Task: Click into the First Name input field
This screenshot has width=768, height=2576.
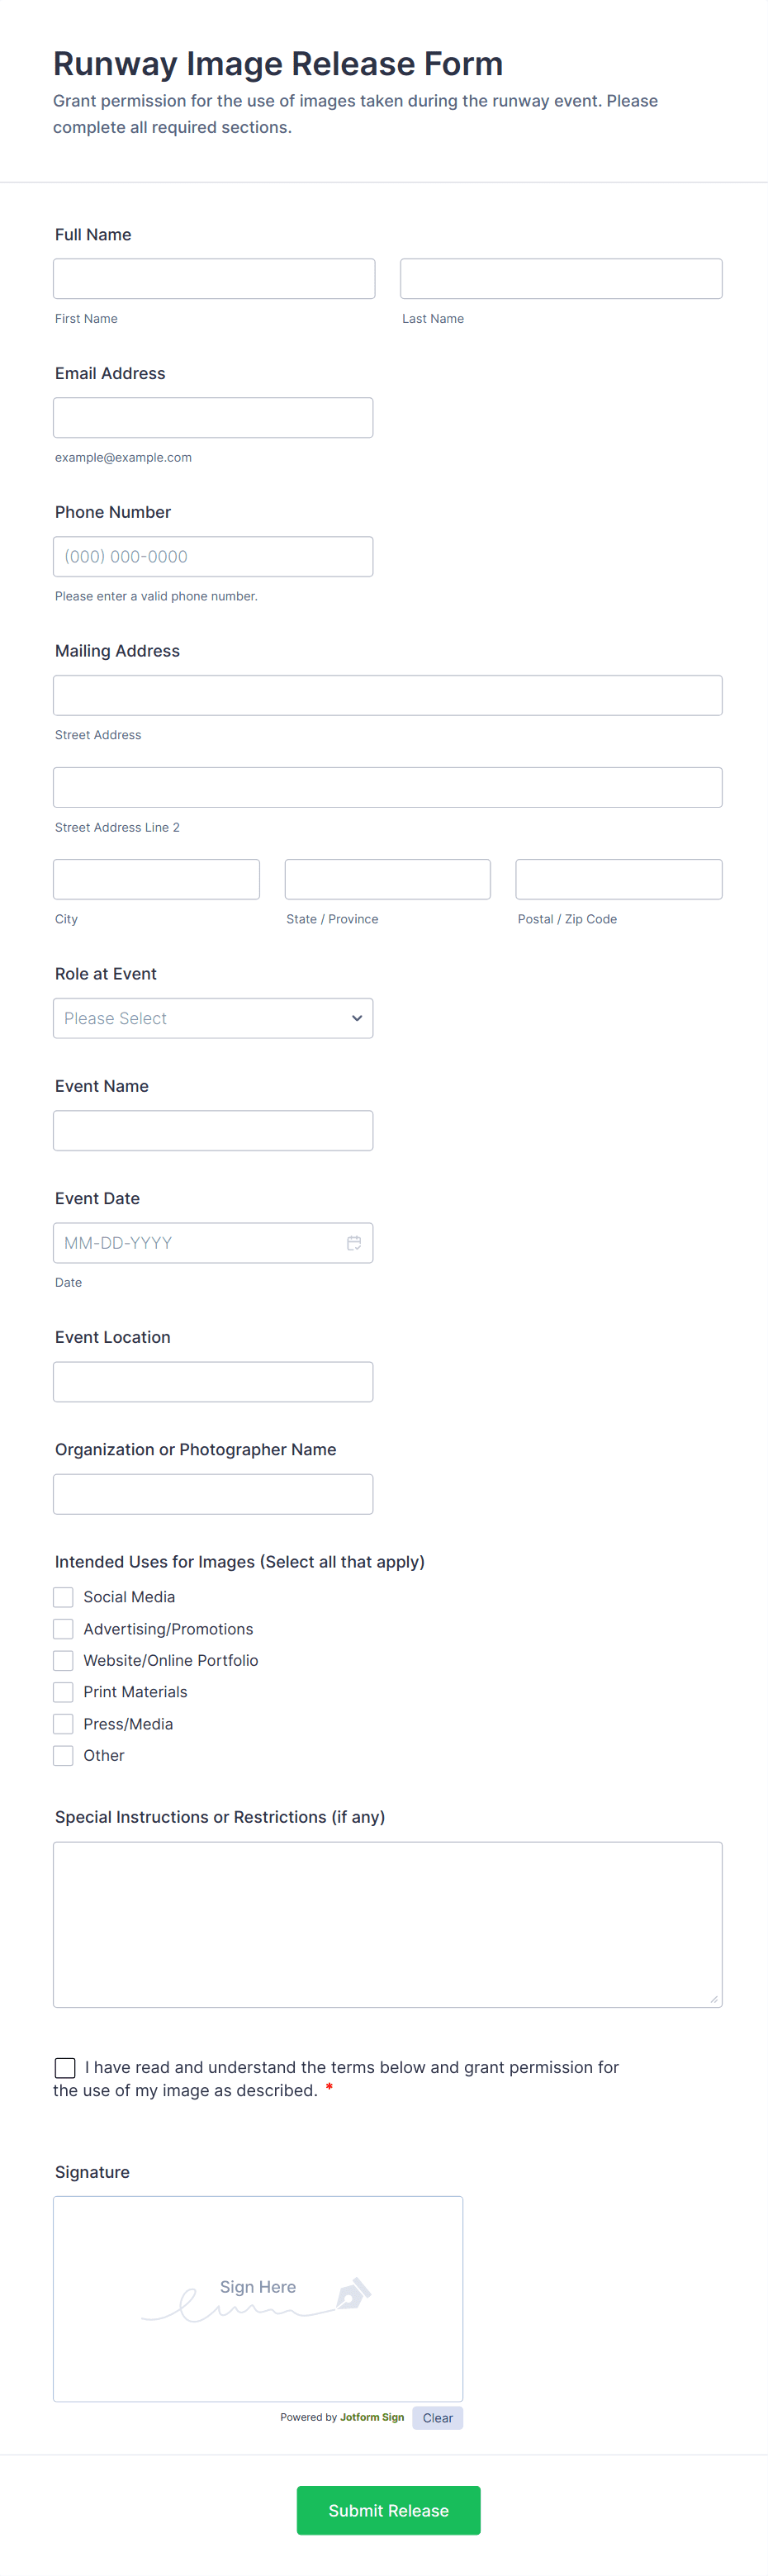Action: click(214, 278)
